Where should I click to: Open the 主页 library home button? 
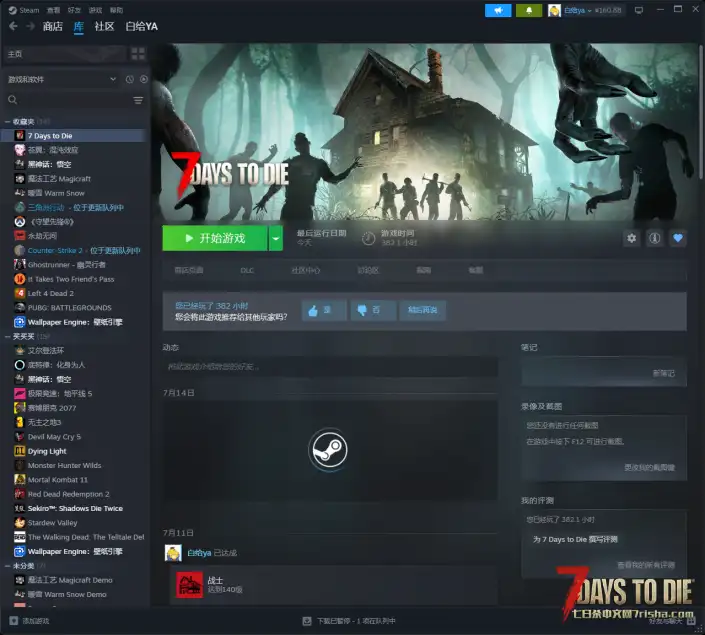pyautogui.click(x=64, y=54)
